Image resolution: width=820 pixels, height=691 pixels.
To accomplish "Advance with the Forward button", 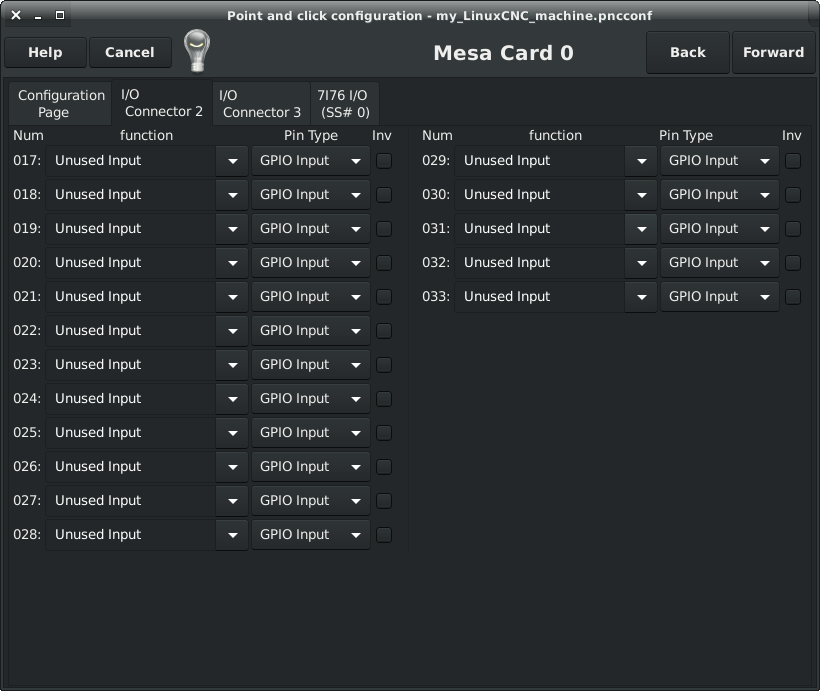I will [x=773, y=52].
